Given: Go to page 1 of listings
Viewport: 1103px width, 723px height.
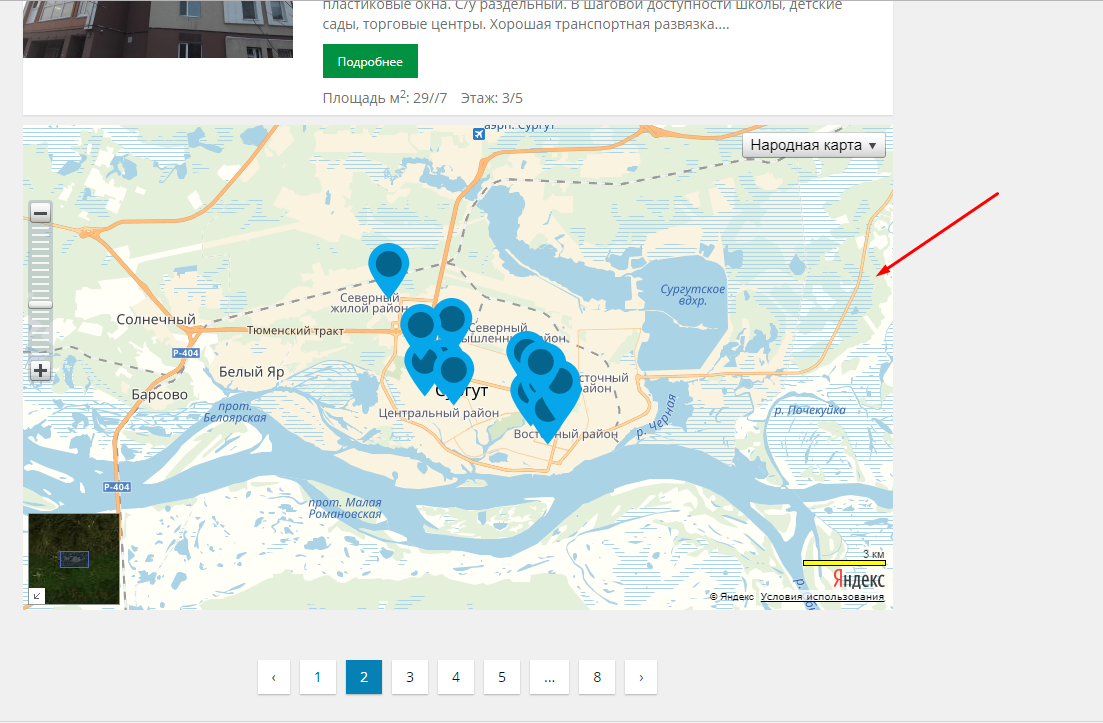Looking at the screenshot, I should click(x=317, y=677).
